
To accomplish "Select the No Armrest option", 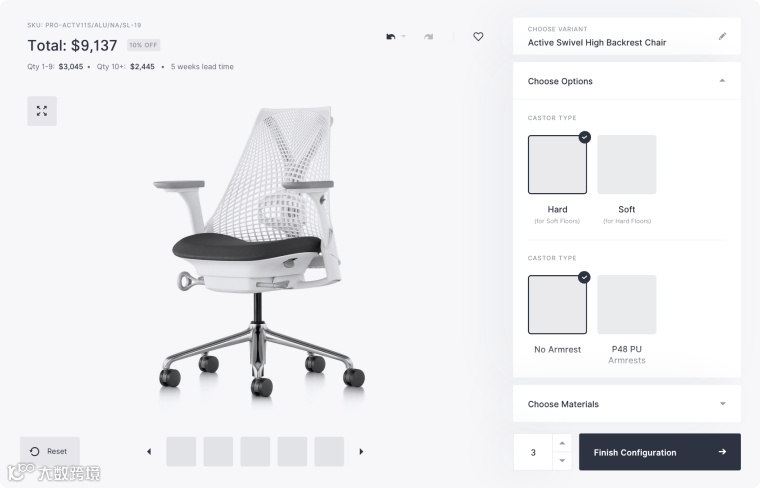I will 557,305.
